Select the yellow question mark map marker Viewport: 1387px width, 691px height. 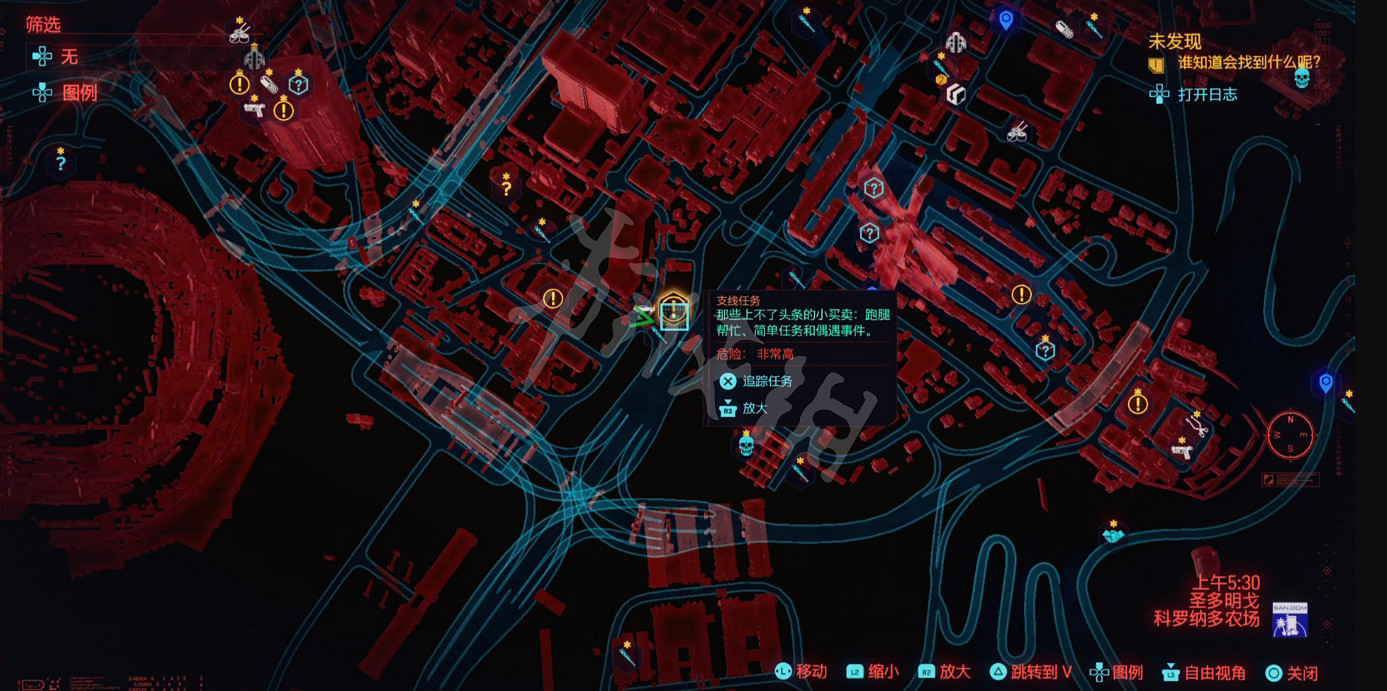(506, 187)
